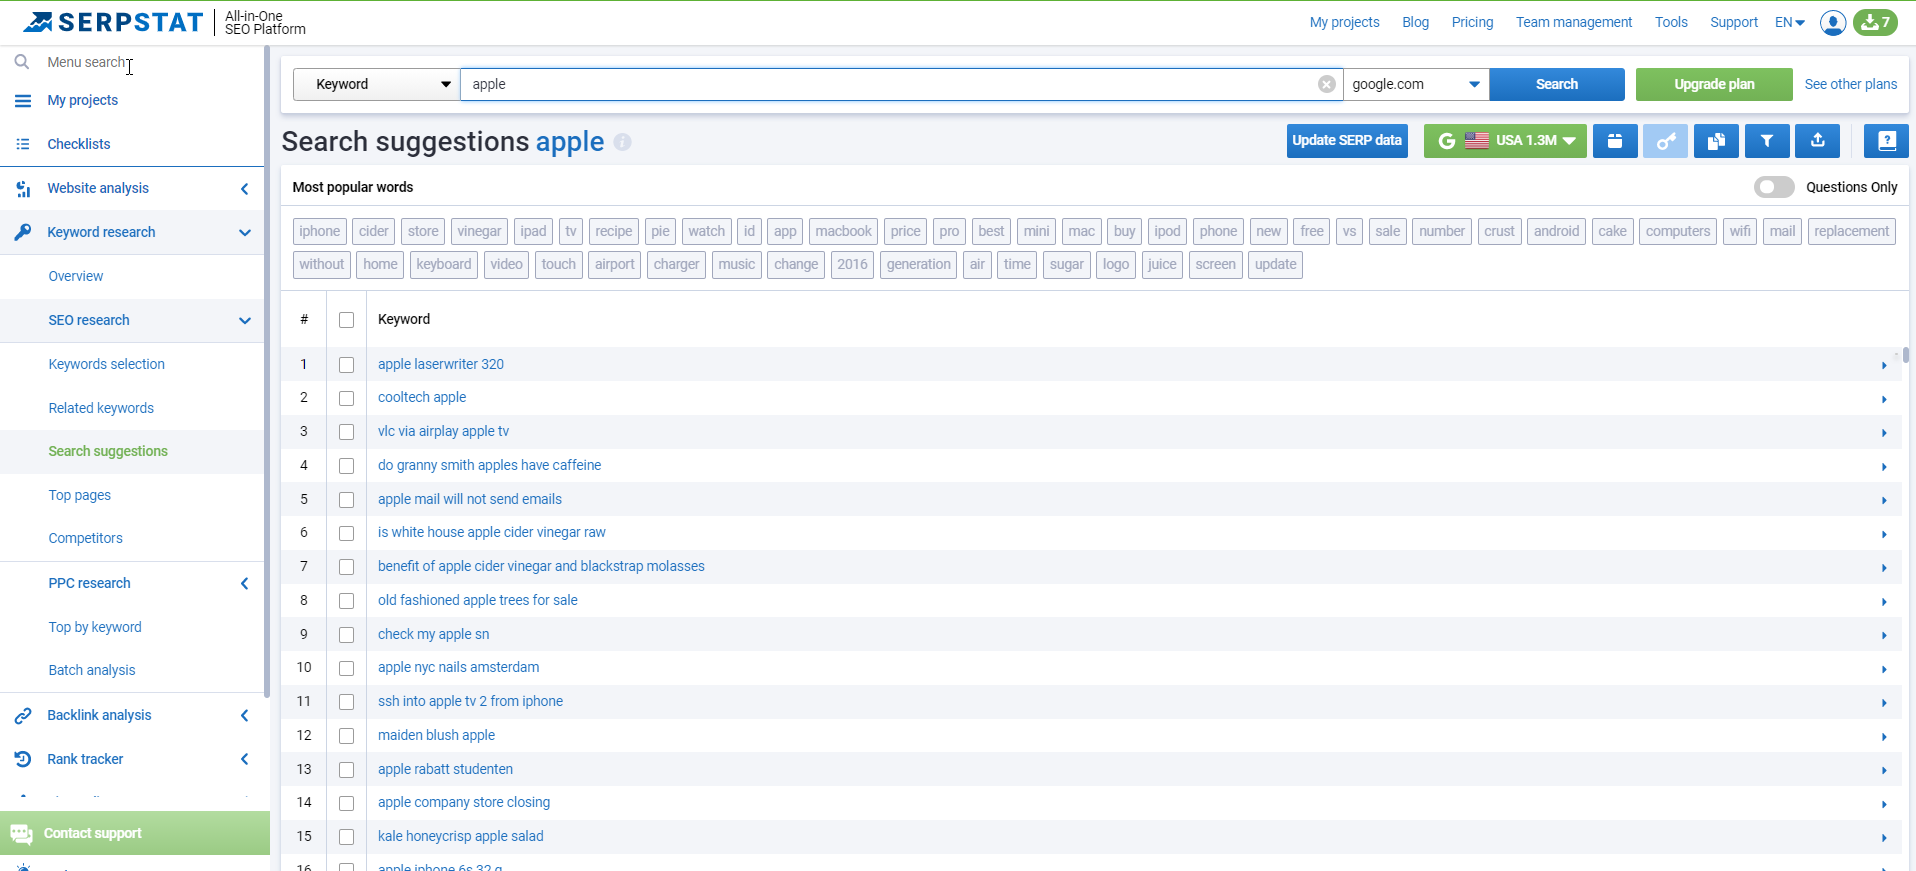Screen dimensions: 1916x871
Task: Click the My projects hamburger icon in sidebar
Action: click(23, 100)
